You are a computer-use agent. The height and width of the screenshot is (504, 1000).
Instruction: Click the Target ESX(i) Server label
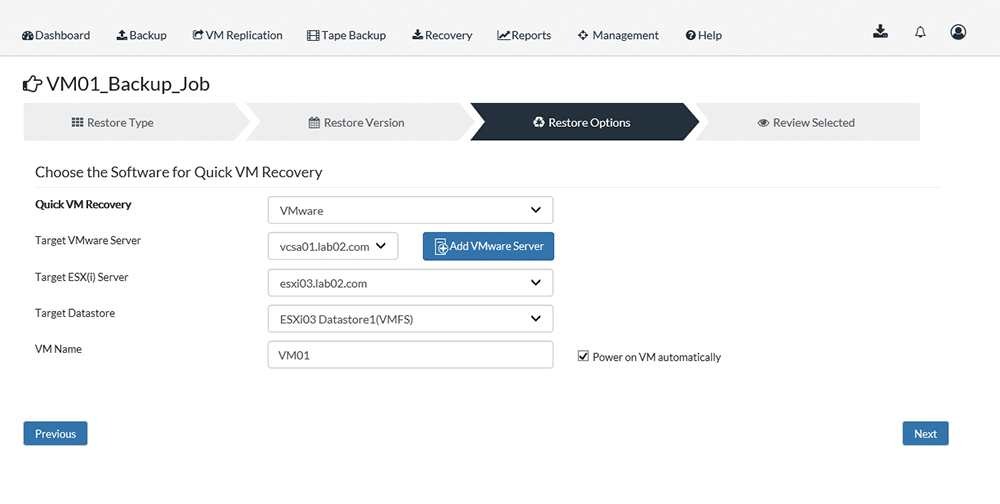(x=82, y=277)
